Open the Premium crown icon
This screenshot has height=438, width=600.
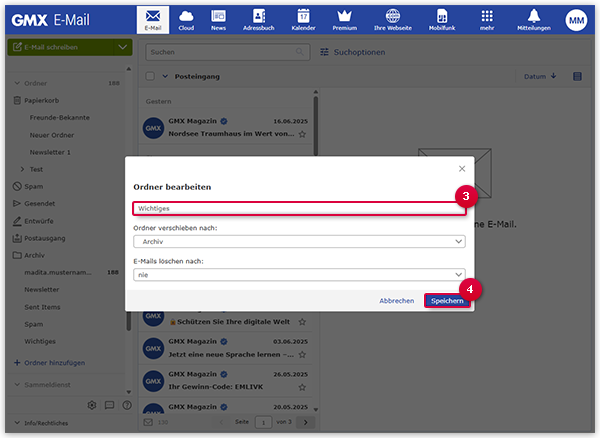pos(344,20)
